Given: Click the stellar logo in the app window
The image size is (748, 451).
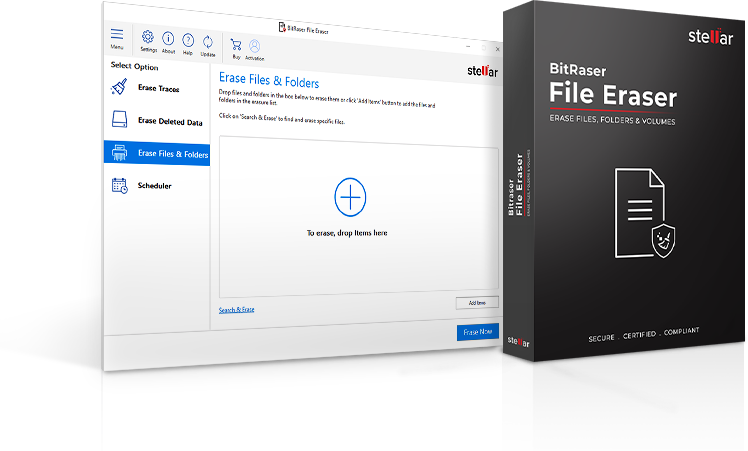Looking at the screenshot, I should [482, 71].
